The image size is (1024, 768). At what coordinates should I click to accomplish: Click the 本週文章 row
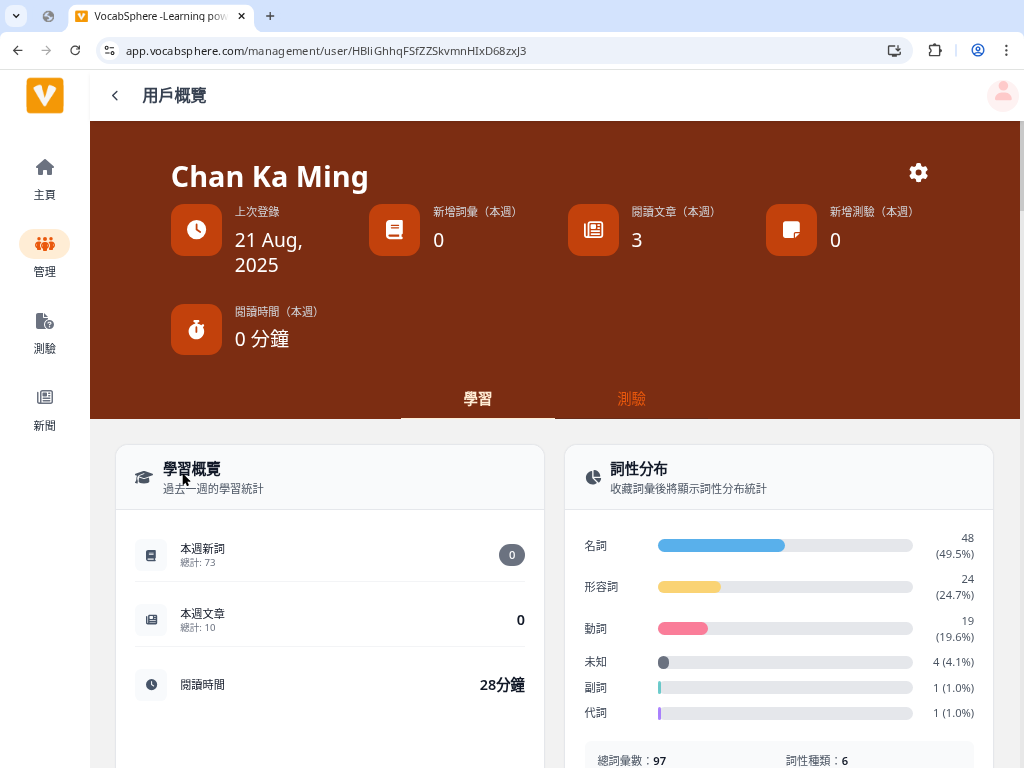pyautogui.click(x=330, y=620)
